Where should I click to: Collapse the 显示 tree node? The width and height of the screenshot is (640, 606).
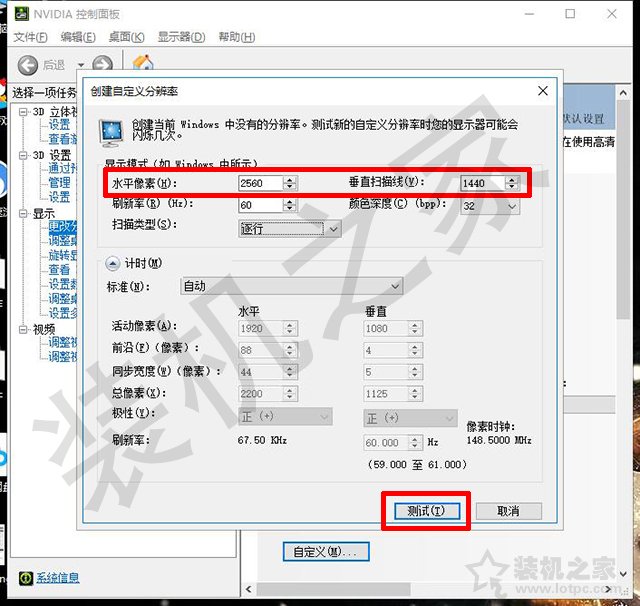23,213
